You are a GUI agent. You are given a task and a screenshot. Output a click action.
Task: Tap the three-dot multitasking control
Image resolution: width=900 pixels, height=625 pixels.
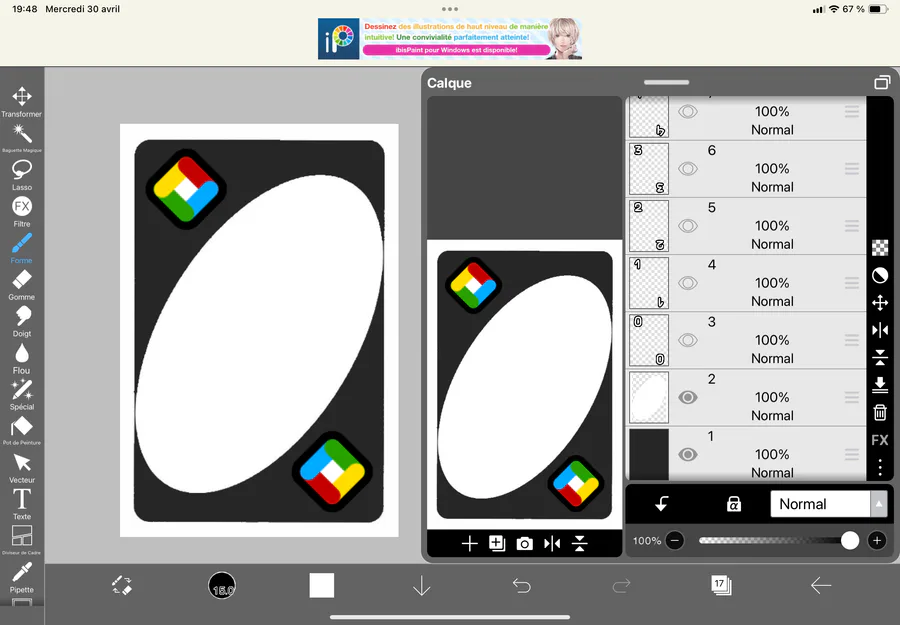click(450, 9)
